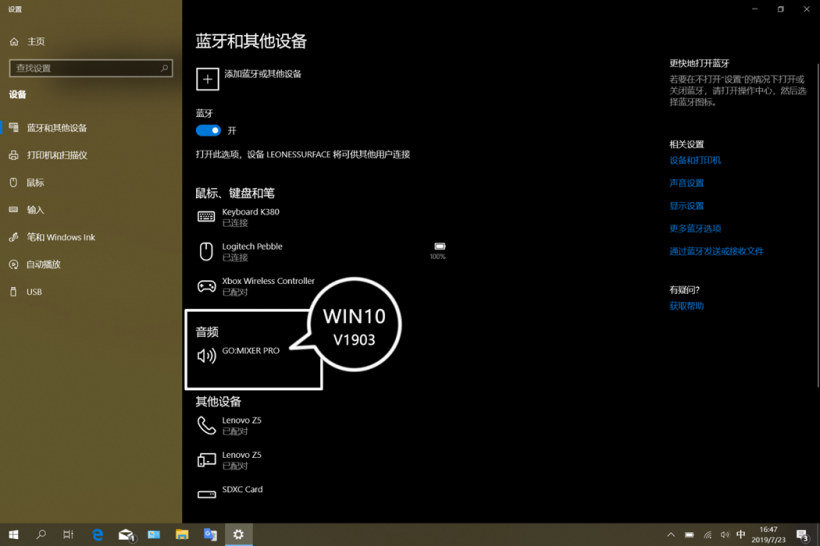Screen dimensions: 820x546
Task: Click the taskbar clock showing 16:47
Action: (x=768, y=534)
